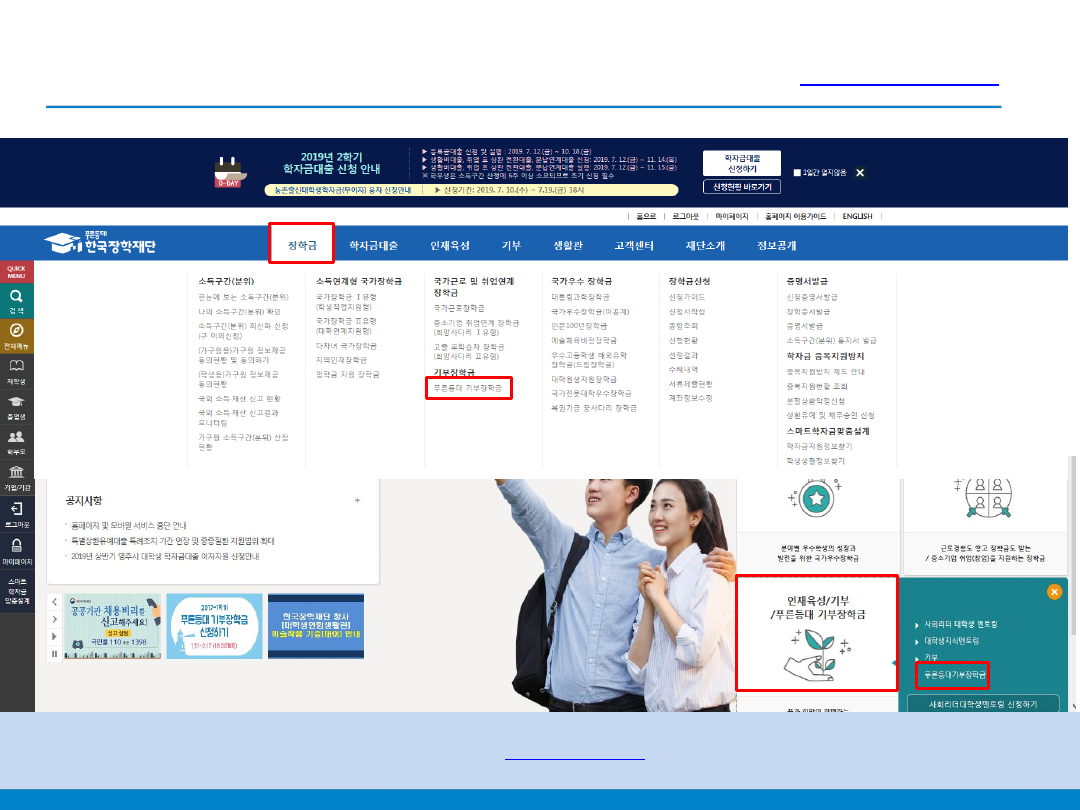1080x810 pixels.
Task: Expand 공지사항 with the plus button
Action: click(357, 500)
